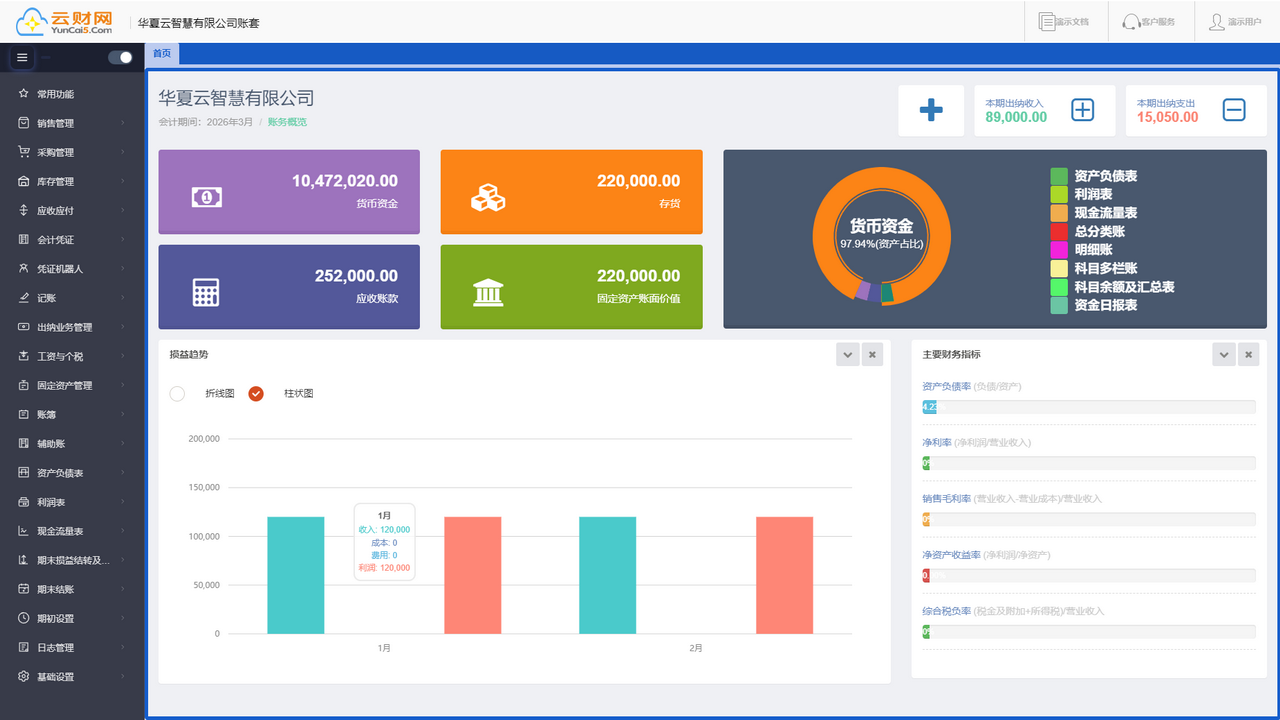Open the 演示用户 user menu
The height and width of the screenshot is (720, 1280).
1235,21
